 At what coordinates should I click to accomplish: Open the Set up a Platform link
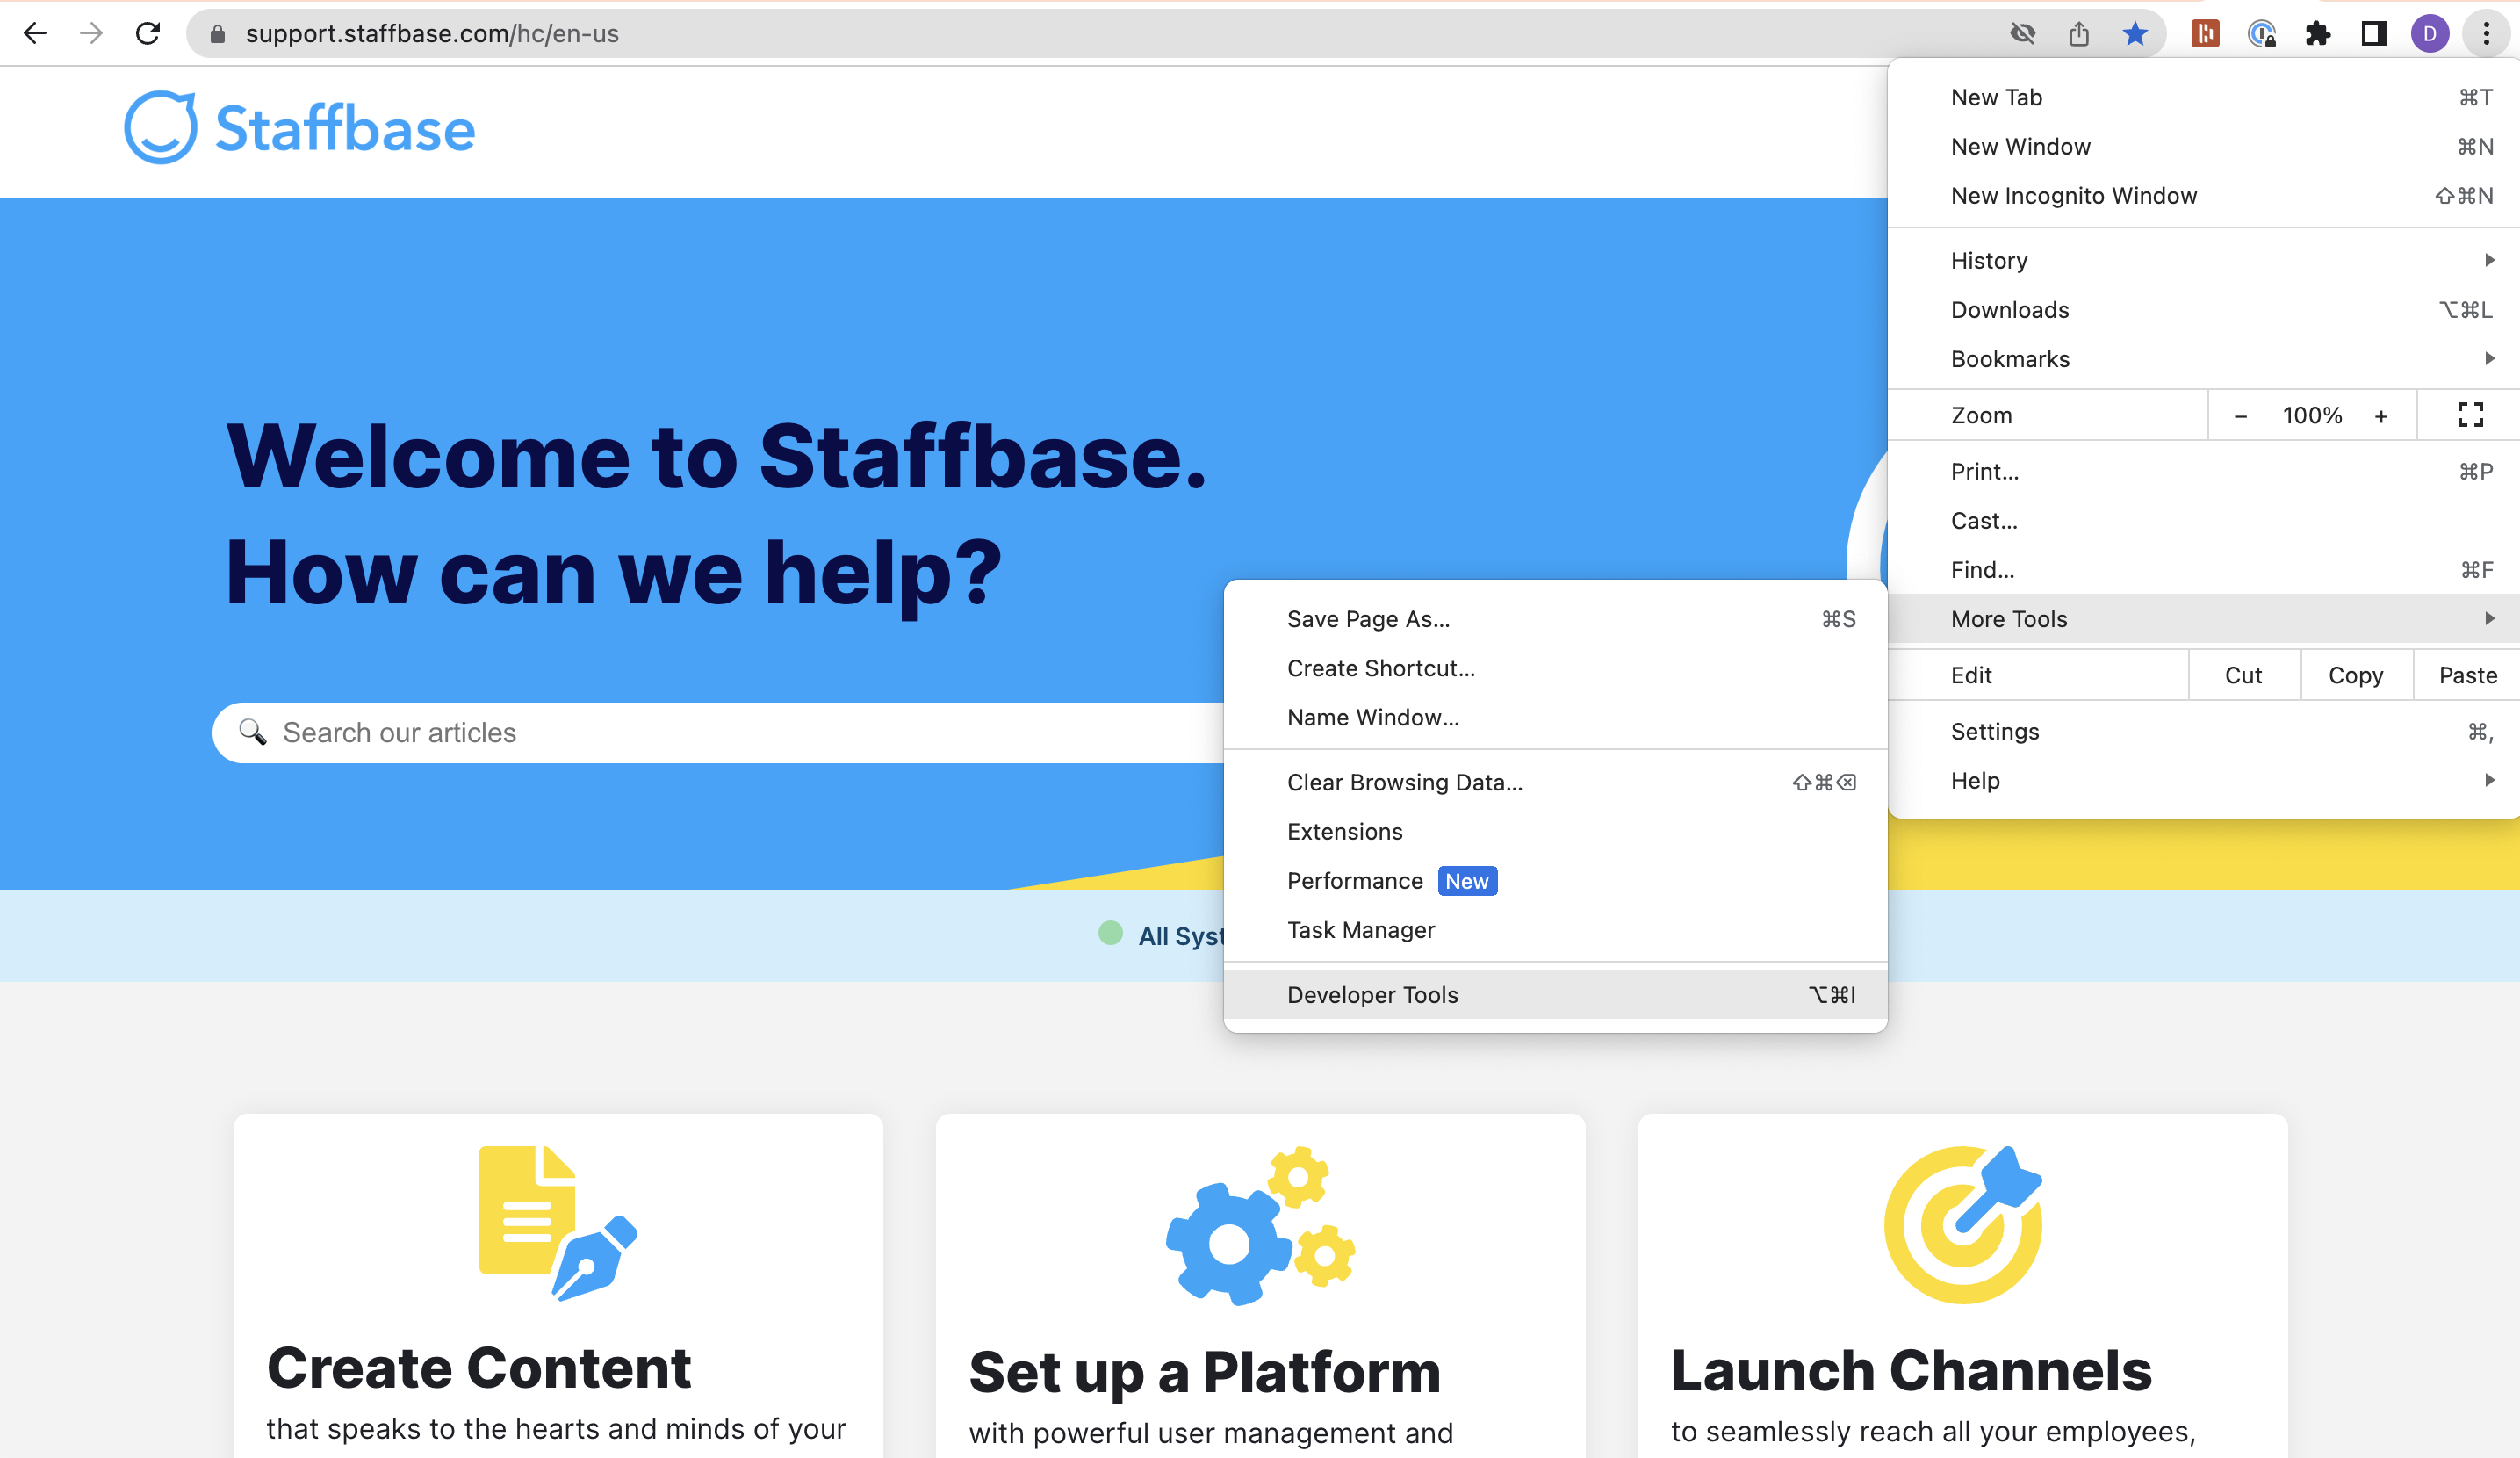[1205, 1372]
